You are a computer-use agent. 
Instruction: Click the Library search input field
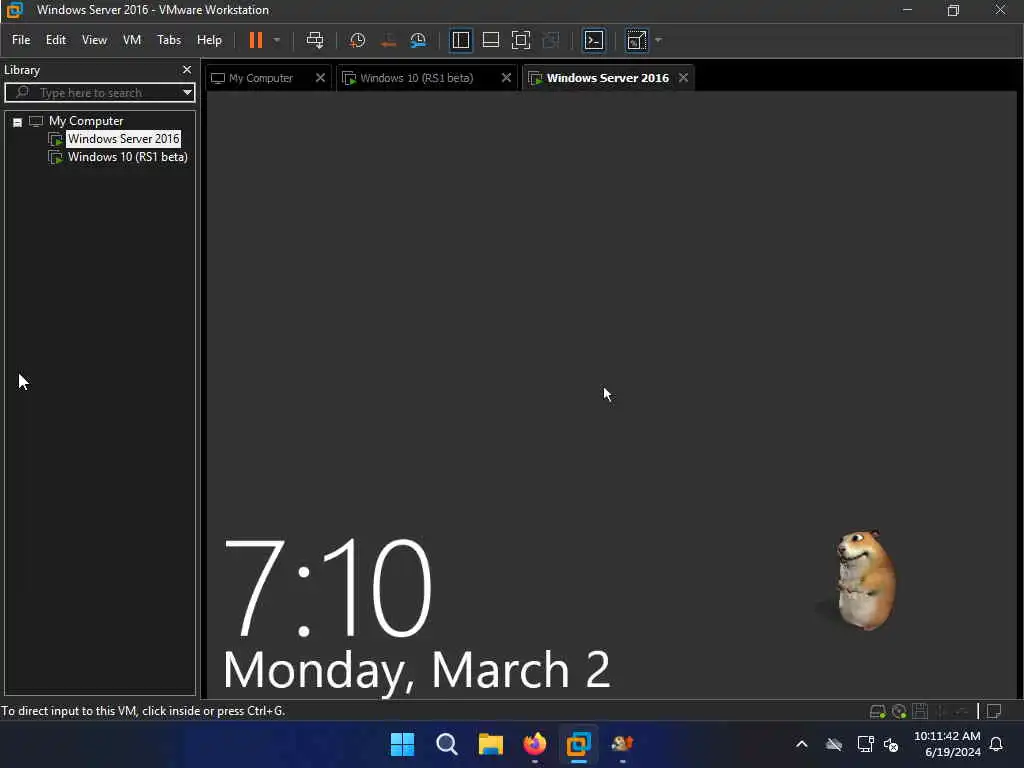99,92
